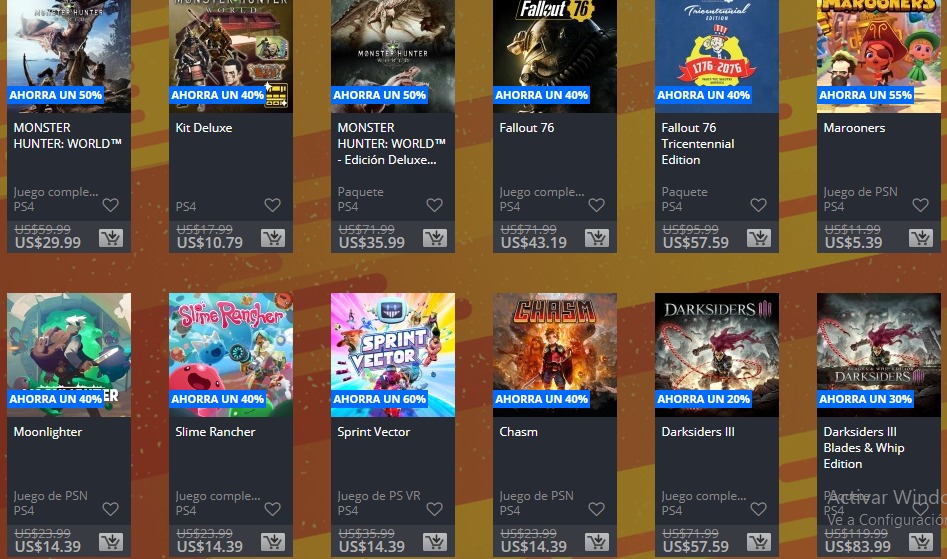
Task: Add MONSTER HUNTER: WORLD Edición Deluxe to cart
Action: pyautogui.click(x=435, y=238)
